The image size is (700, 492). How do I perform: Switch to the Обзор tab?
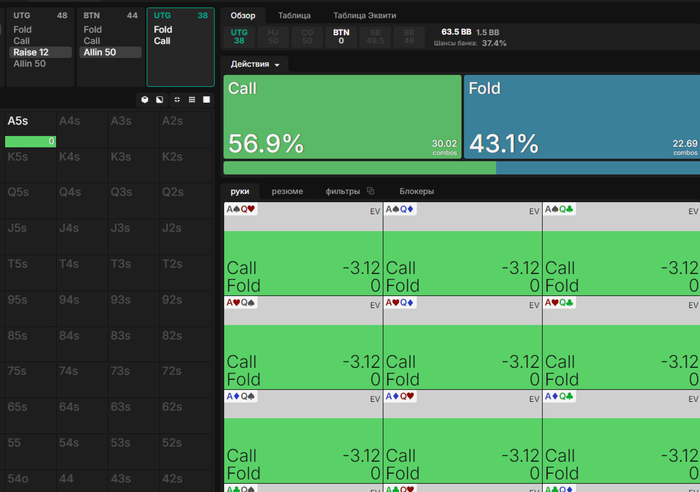point(243,16)
